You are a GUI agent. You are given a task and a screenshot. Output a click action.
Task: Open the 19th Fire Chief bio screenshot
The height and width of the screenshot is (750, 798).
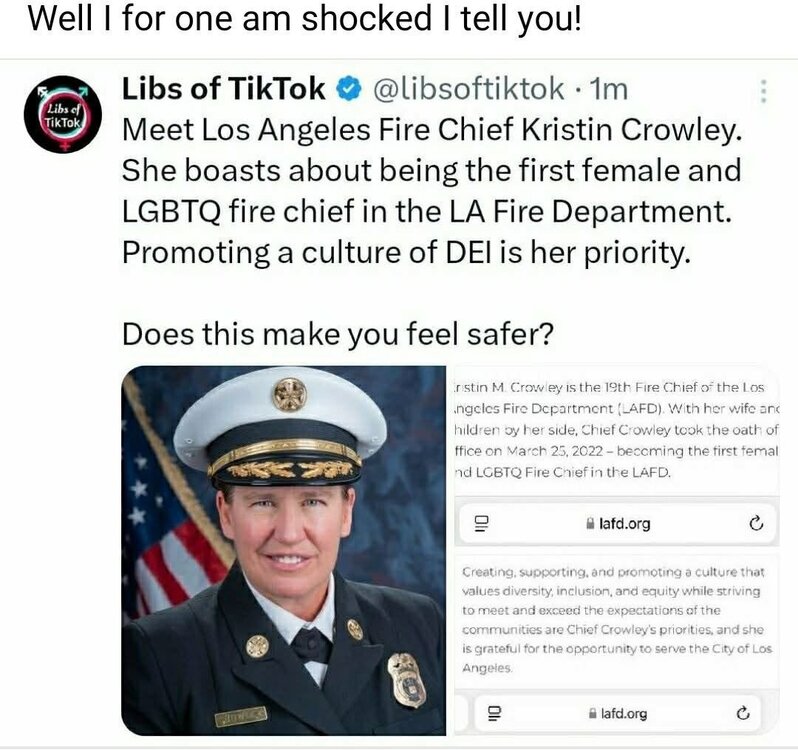616,430
